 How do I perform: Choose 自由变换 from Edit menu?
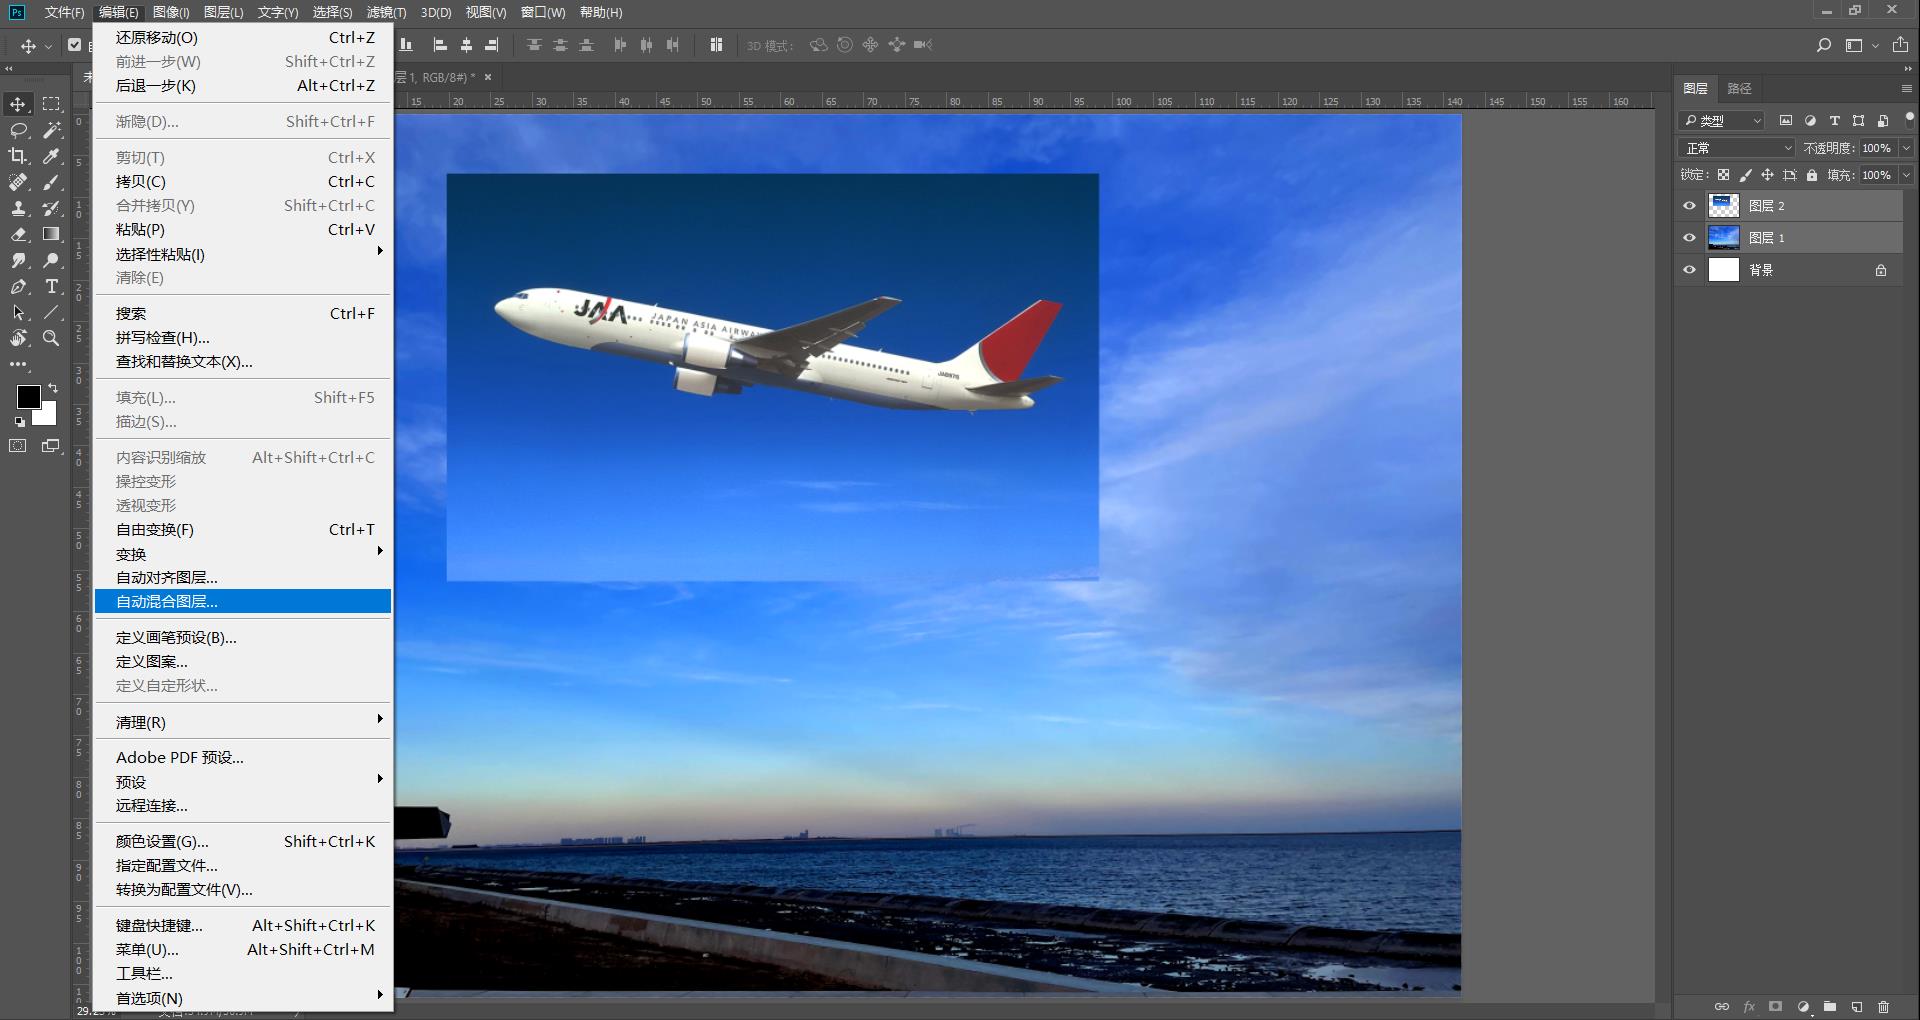pyautogui.click(x=243, y=529)
